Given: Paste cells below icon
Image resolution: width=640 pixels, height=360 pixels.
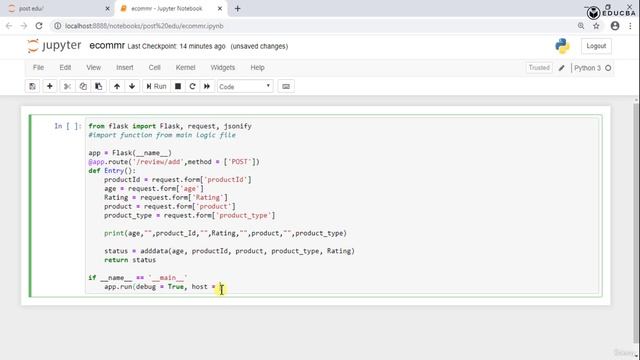Looking at the screenshot, I should (x=98, y=87).
